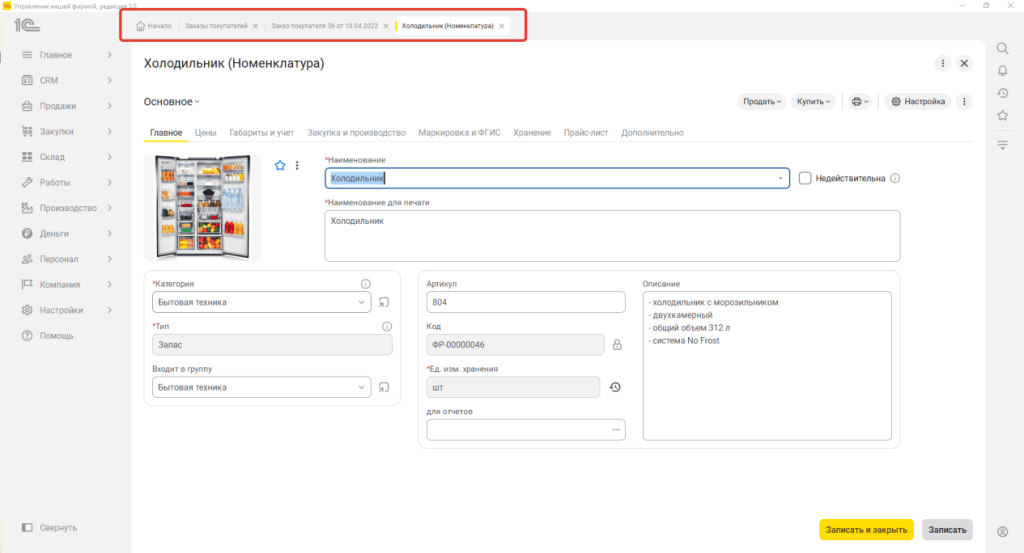Switch to Маркировка и ФГИС tab
Screen dimensions: 1024x553
(x=459, y=133)
